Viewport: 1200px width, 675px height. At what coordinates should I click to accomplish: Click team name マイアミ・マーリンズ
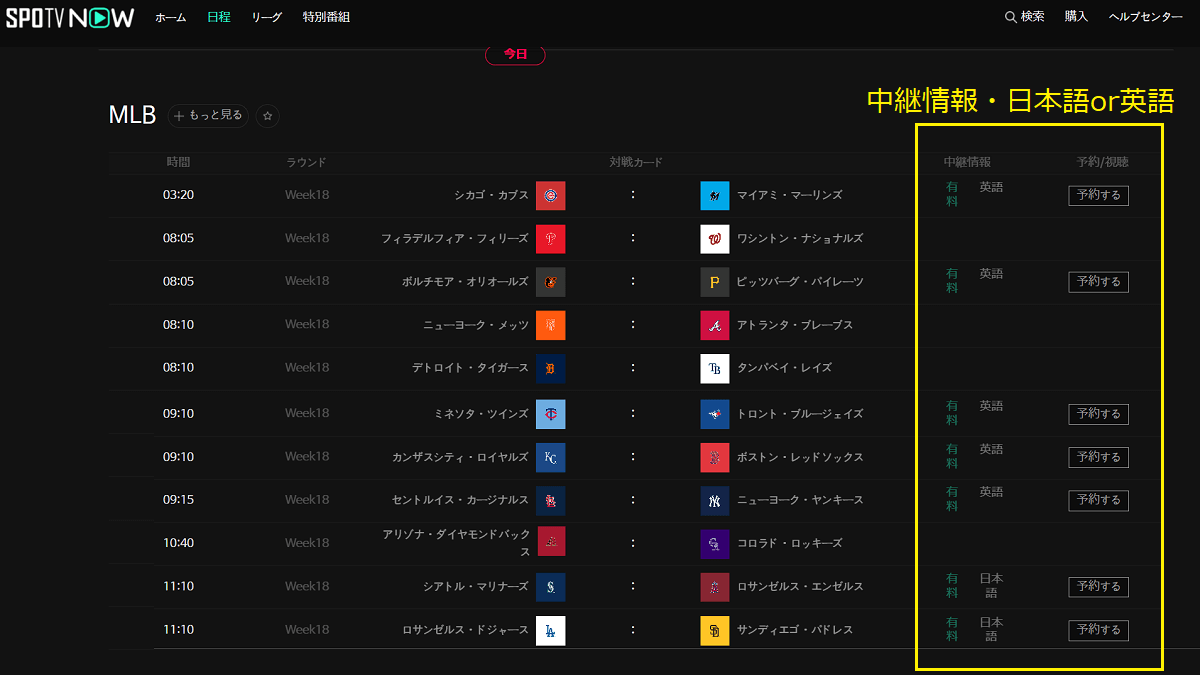790,195
